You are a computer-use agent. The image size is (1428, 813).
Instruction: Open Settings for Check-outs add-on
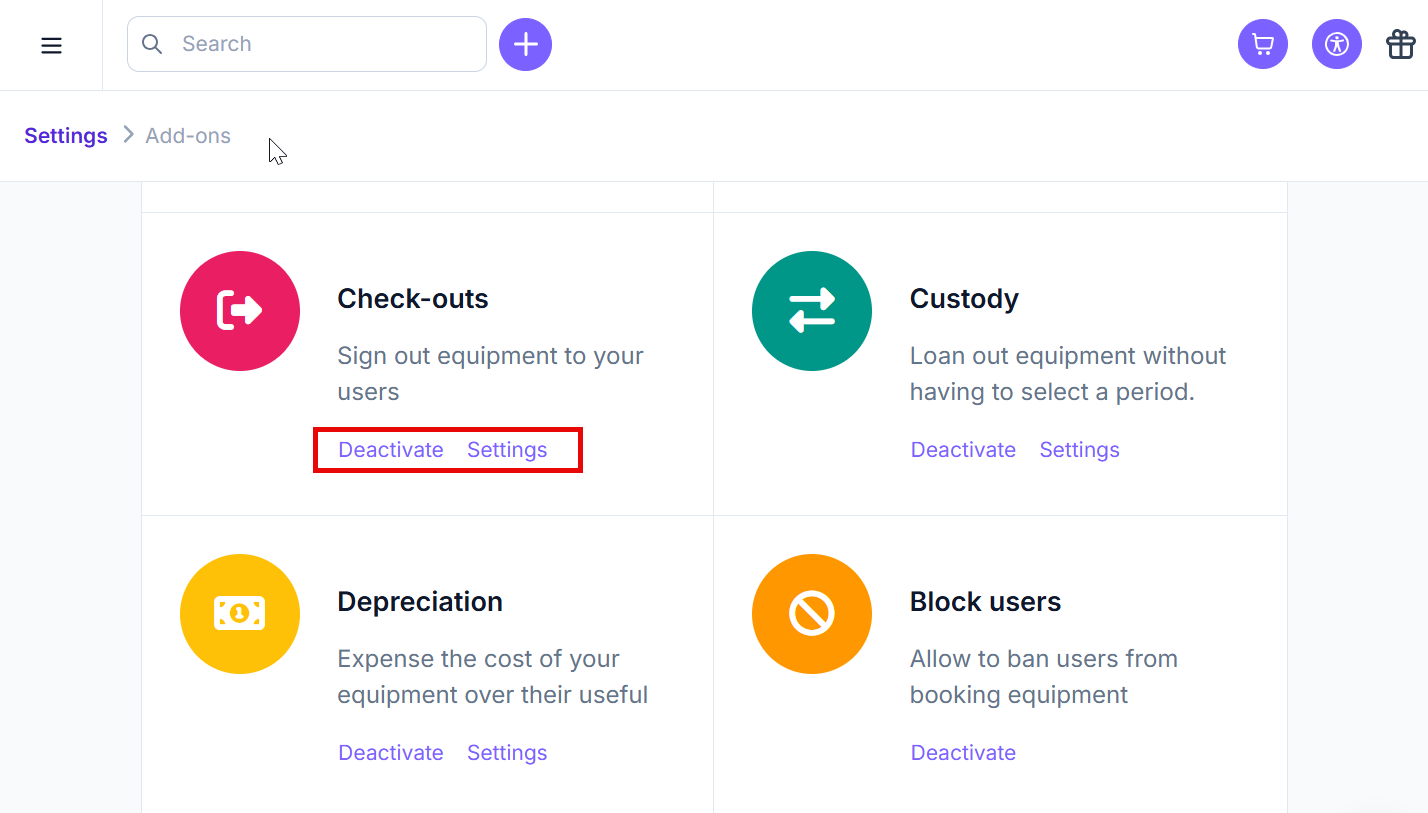point(507,450)
